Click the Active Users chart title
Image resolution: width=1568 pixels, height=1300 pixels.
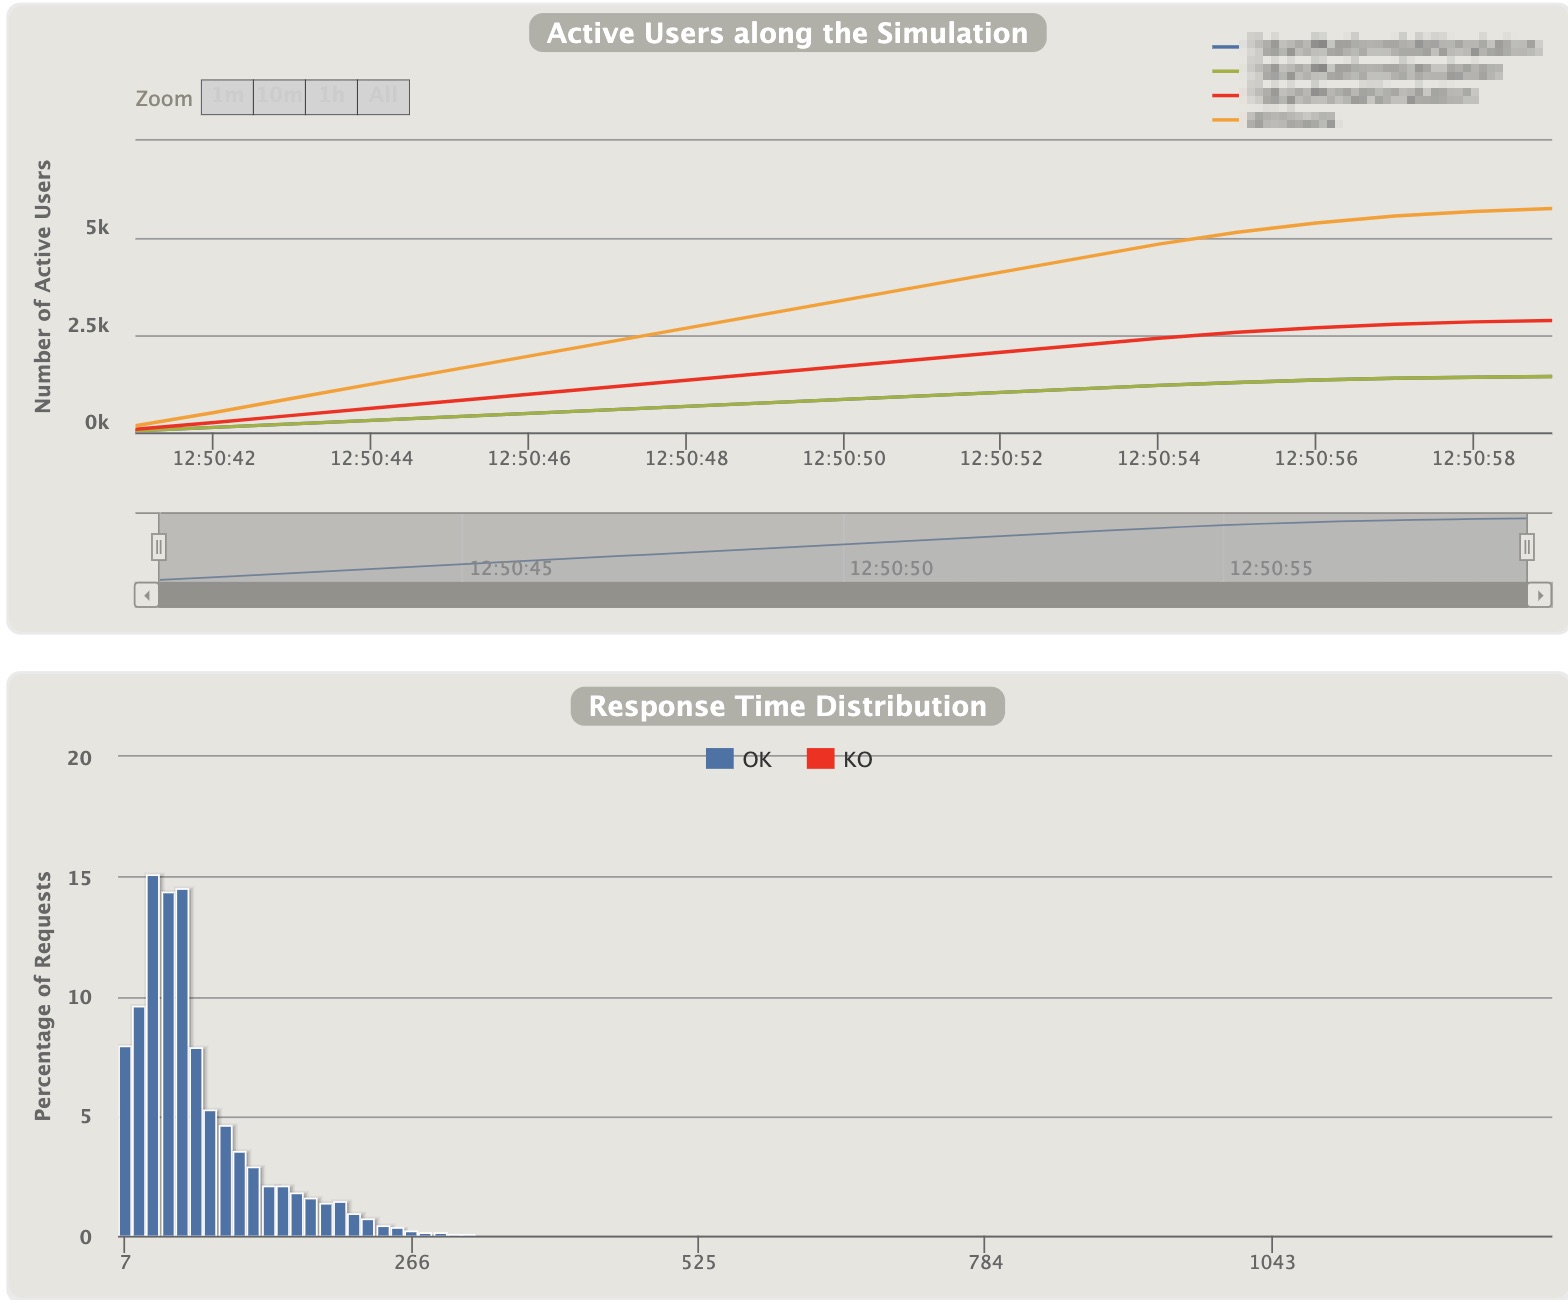pyautogui.click(x=787, y=33)
